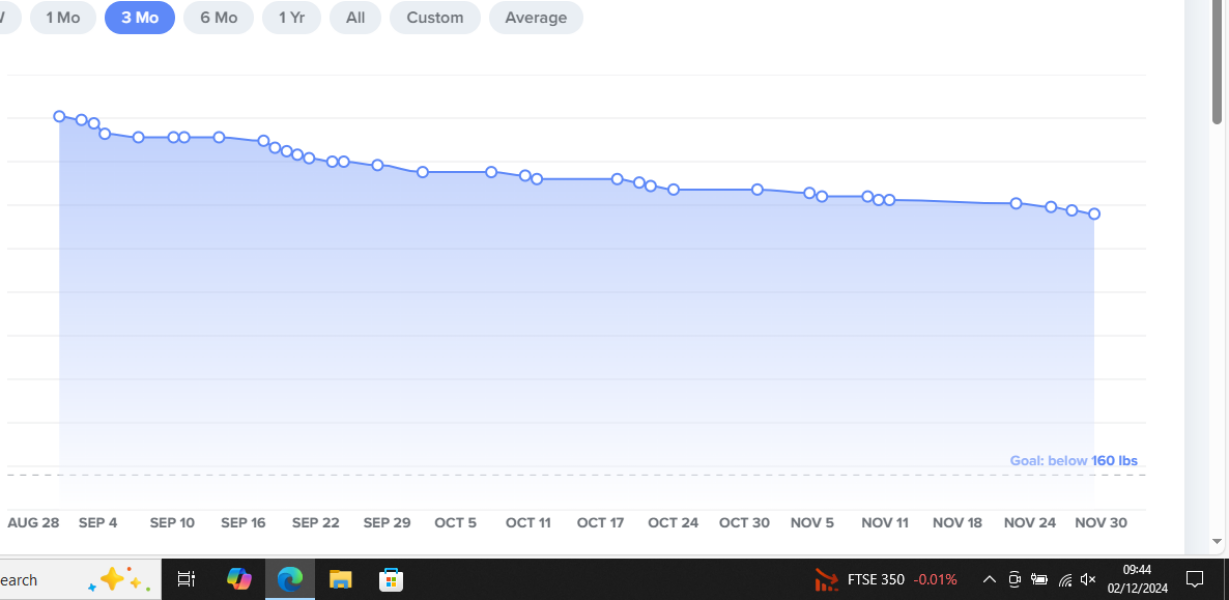The image size is (1229, 600).
Task: Select the 3 Mo time range
Action: 140,18
